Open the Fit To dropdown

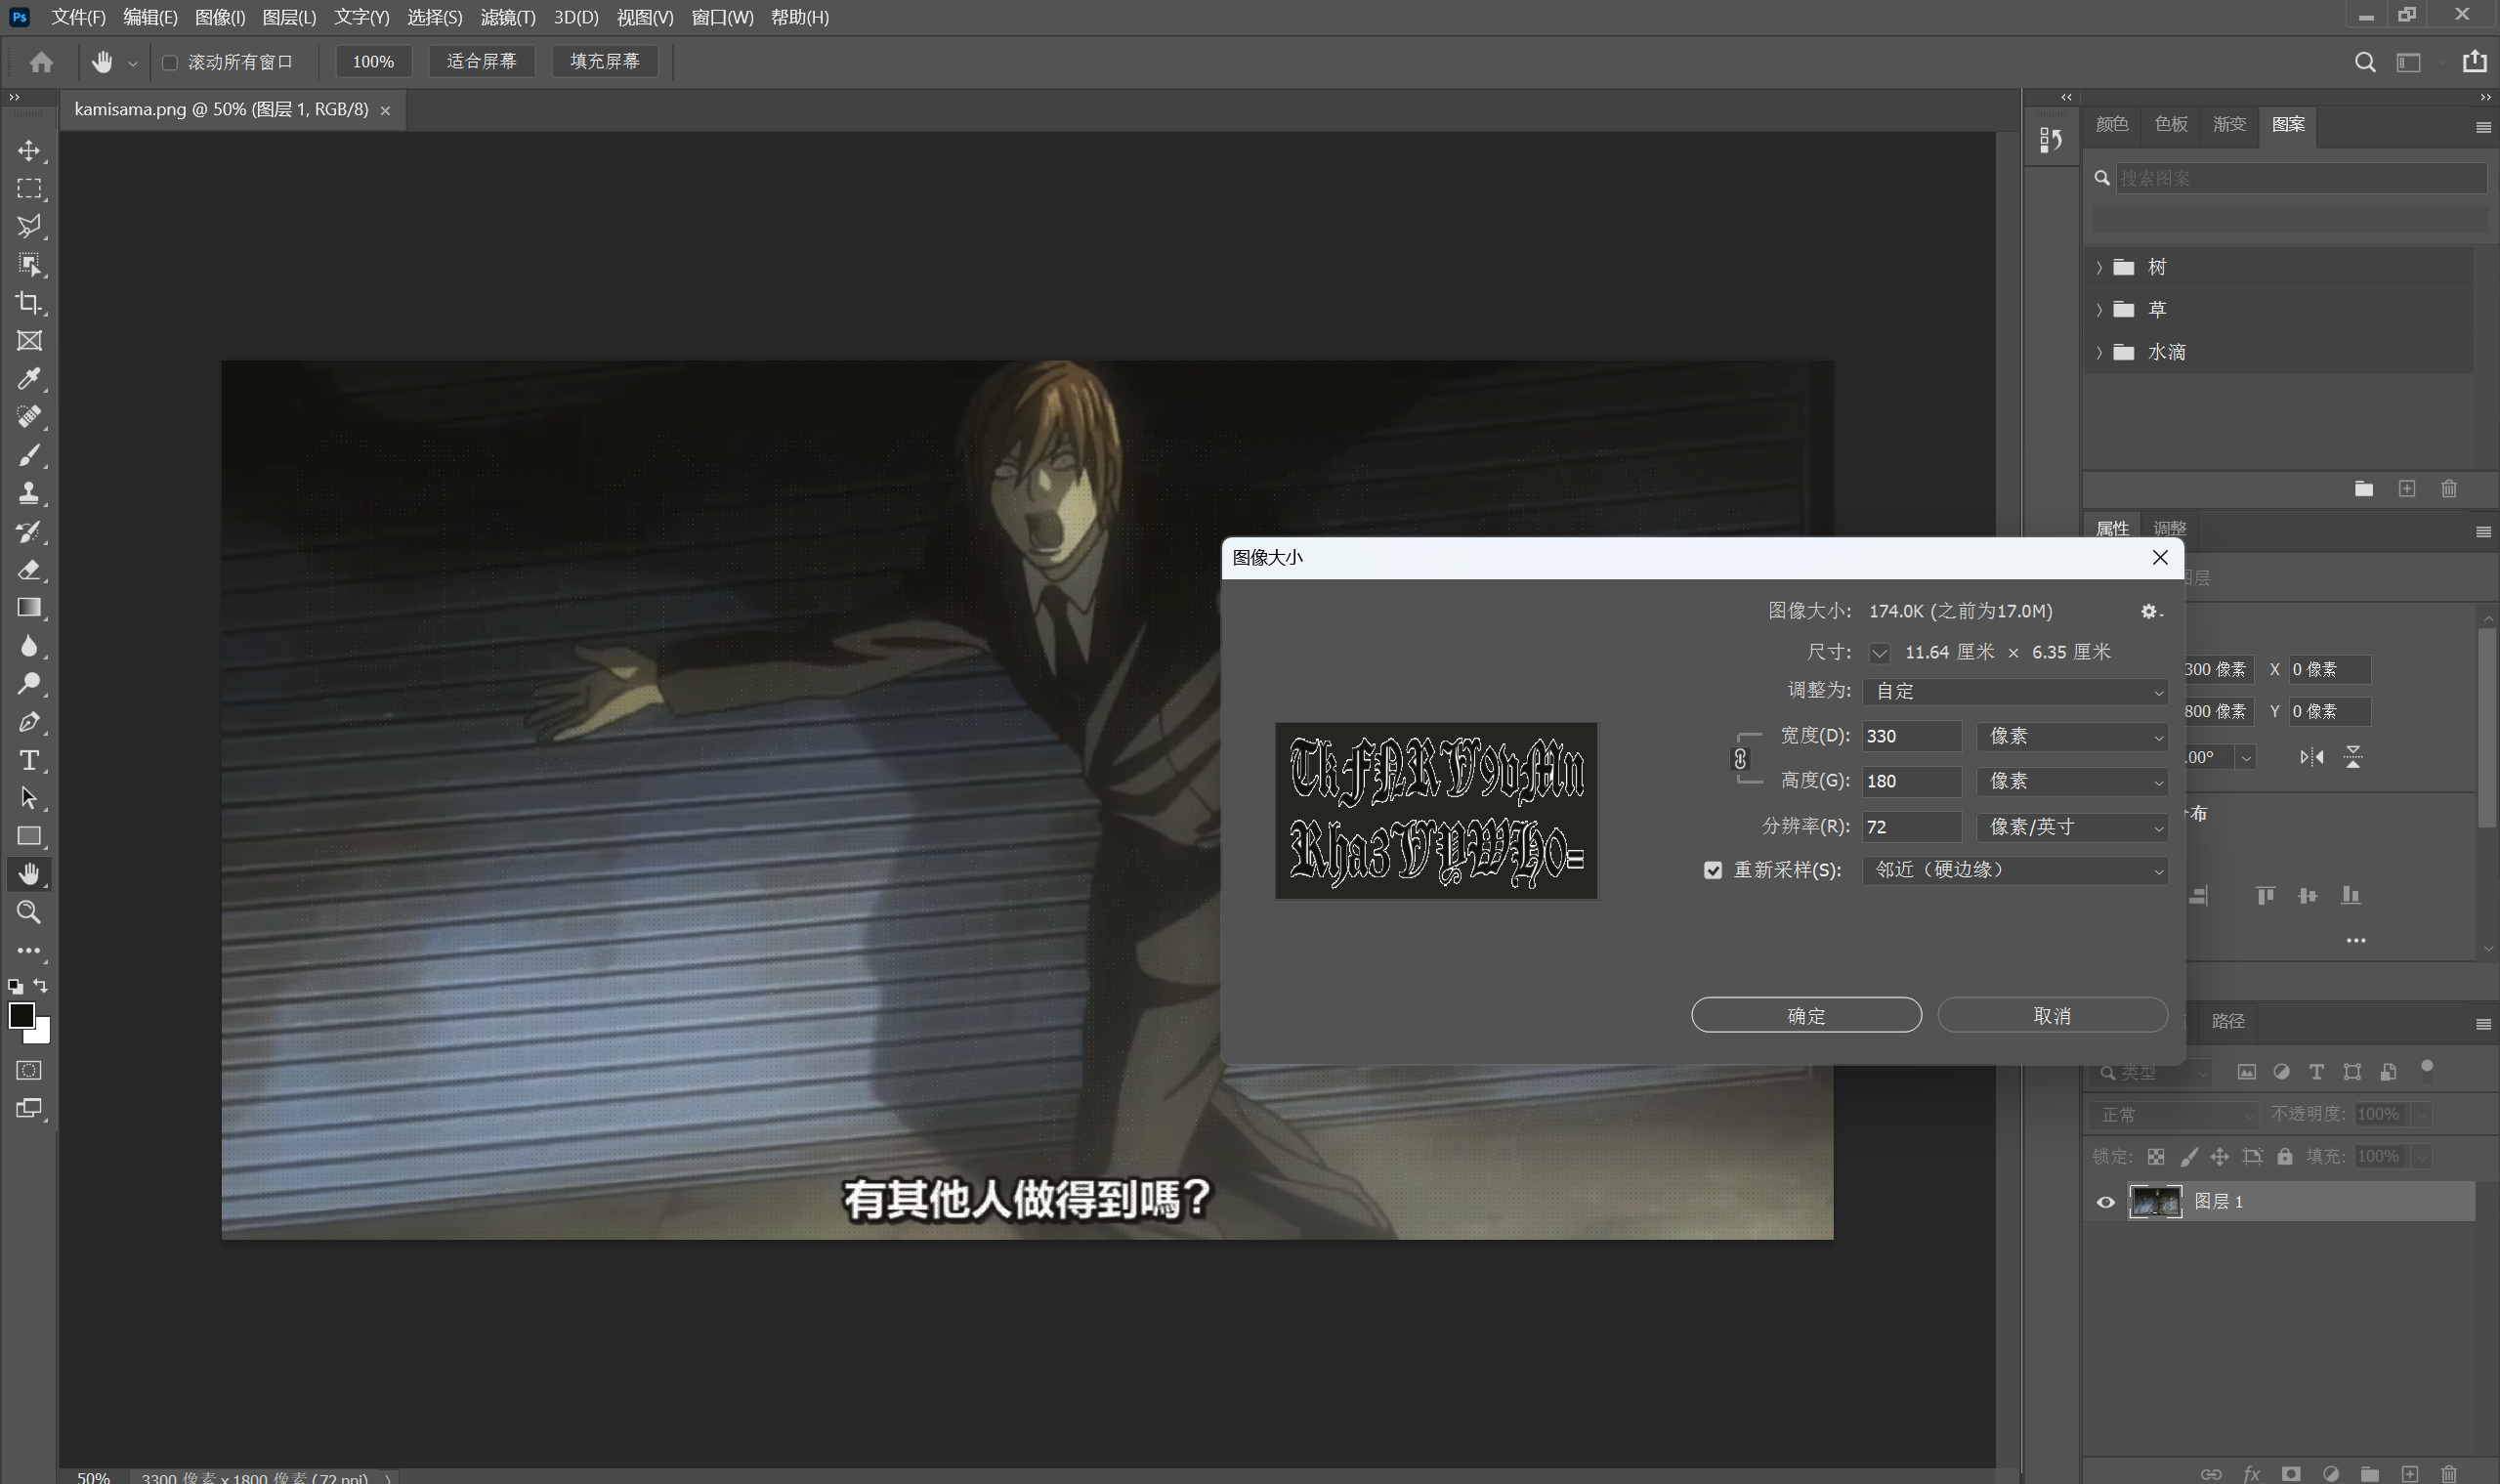[2015, 691]
